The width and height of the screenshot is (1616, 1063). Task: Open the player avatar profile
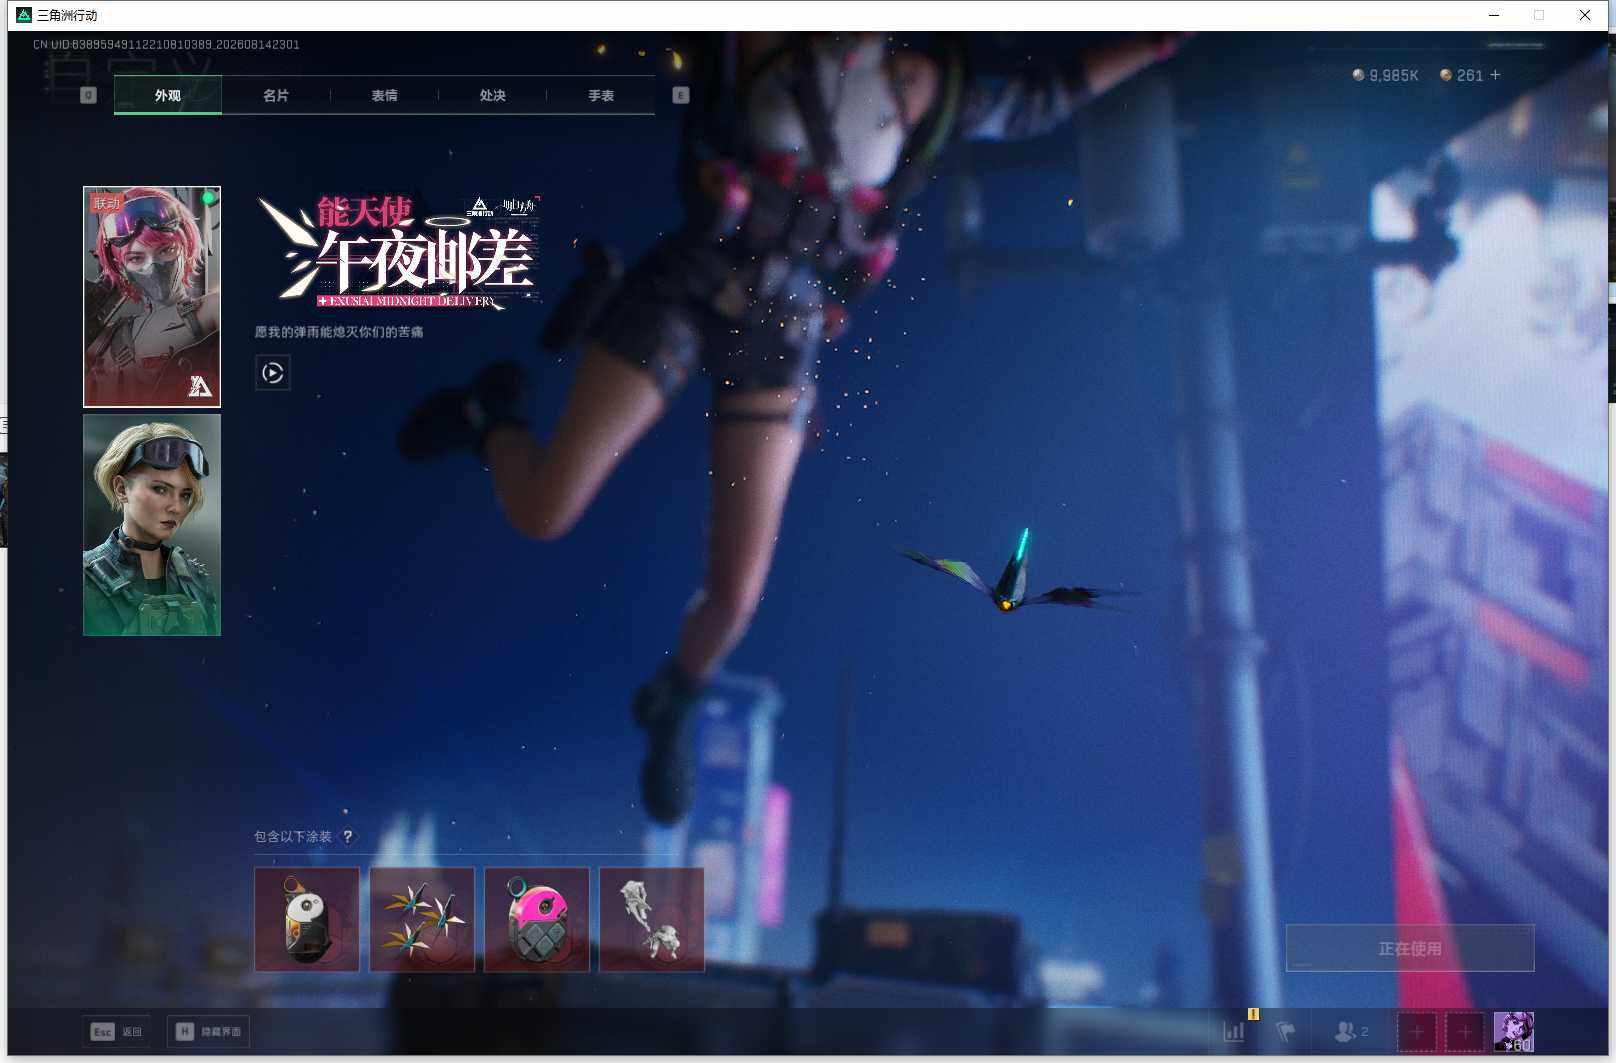click(1514, 1032)
